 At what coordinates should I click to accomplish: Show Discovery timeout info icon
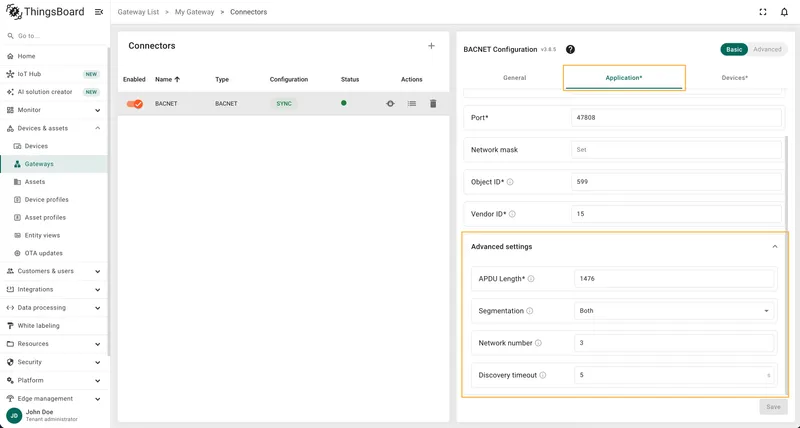pos(542,375)
